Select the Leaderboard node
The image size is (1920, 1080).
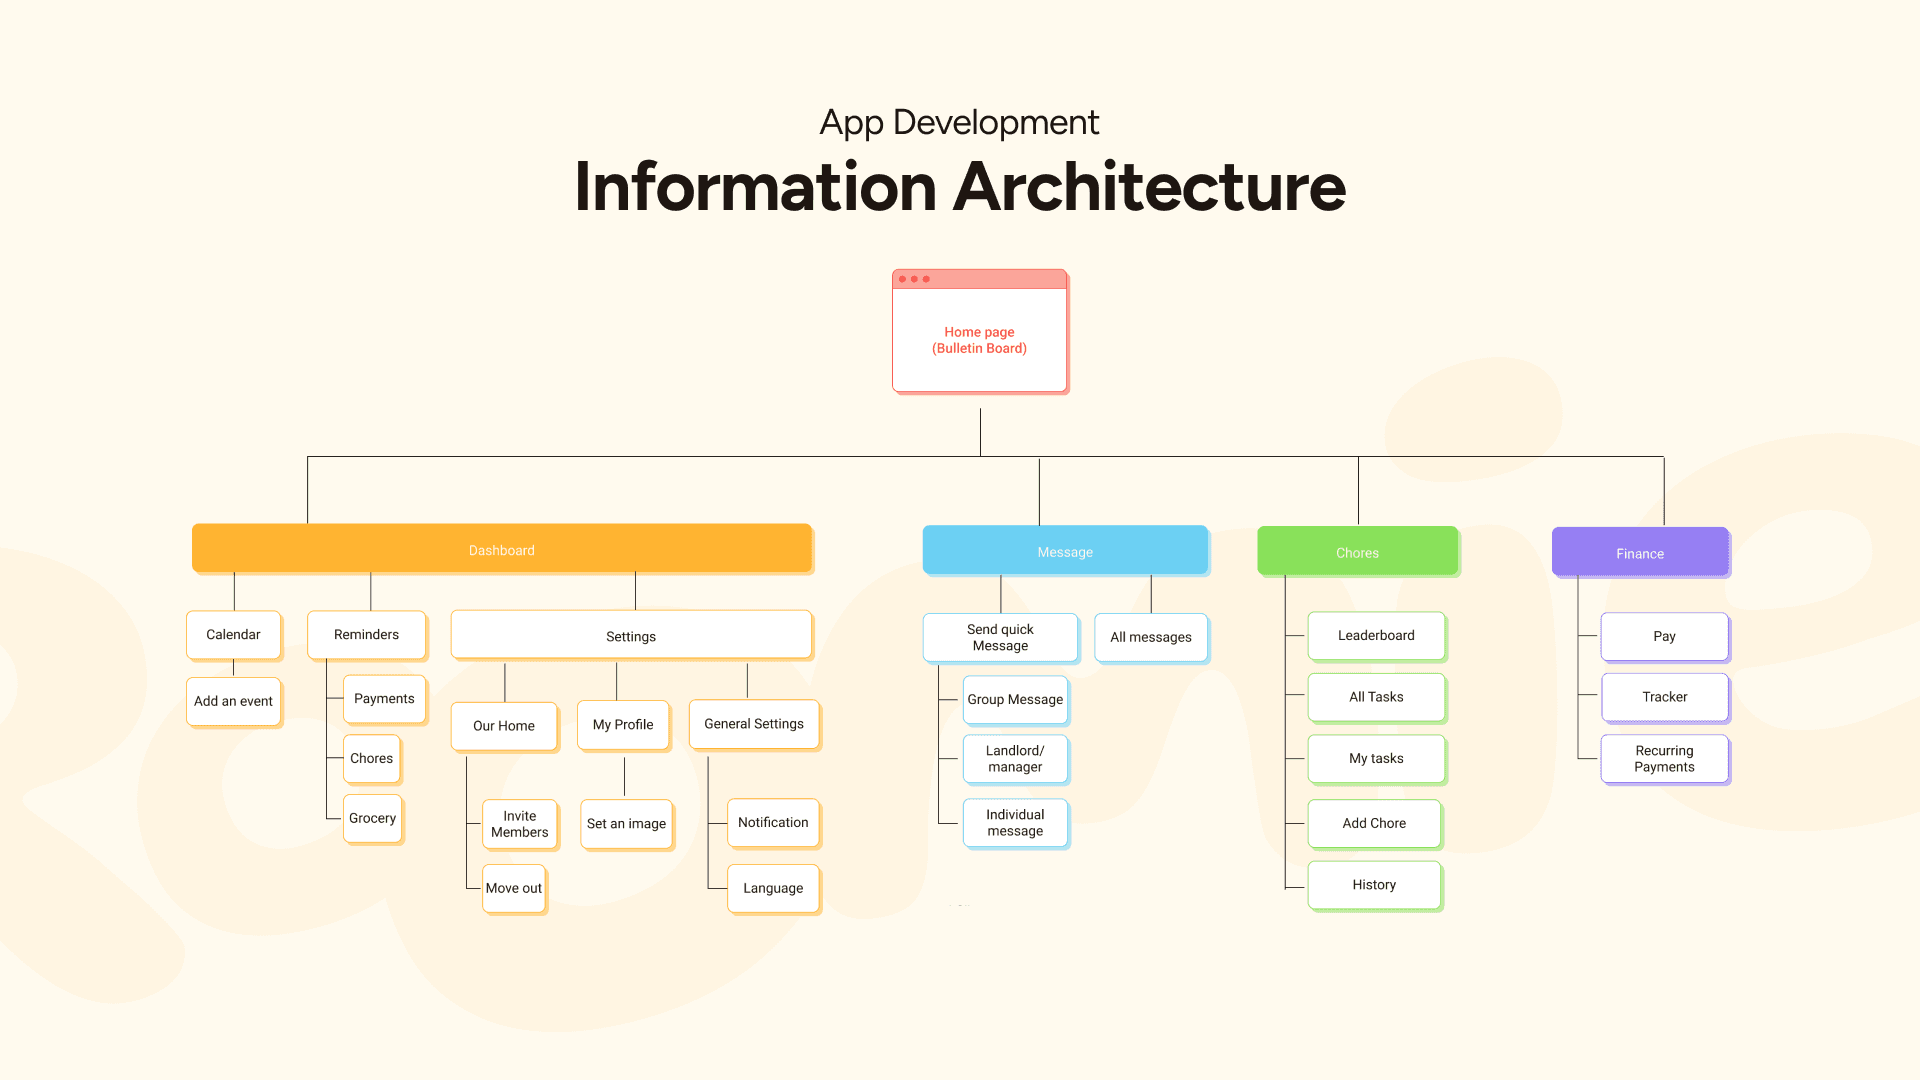(x=1376, y=636)
